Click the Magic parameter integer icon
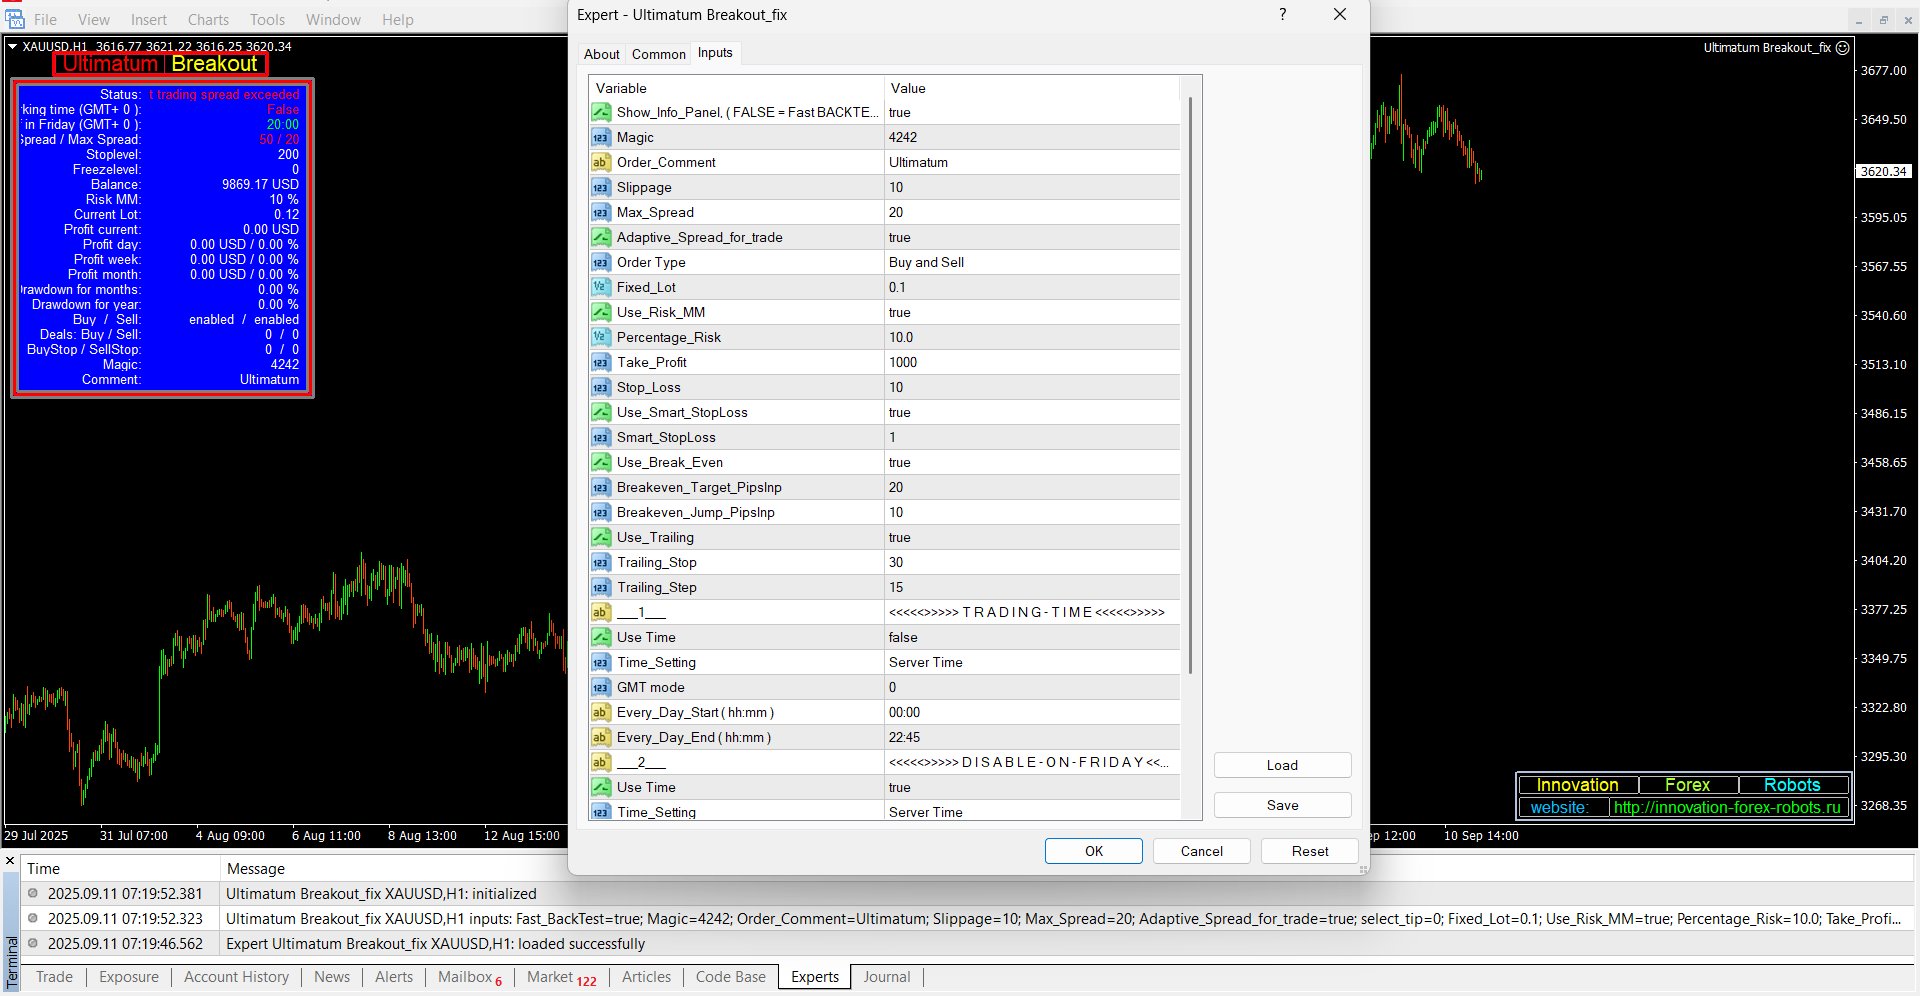The height and width of the screenshot is (996, 1920). coord(600,137)
